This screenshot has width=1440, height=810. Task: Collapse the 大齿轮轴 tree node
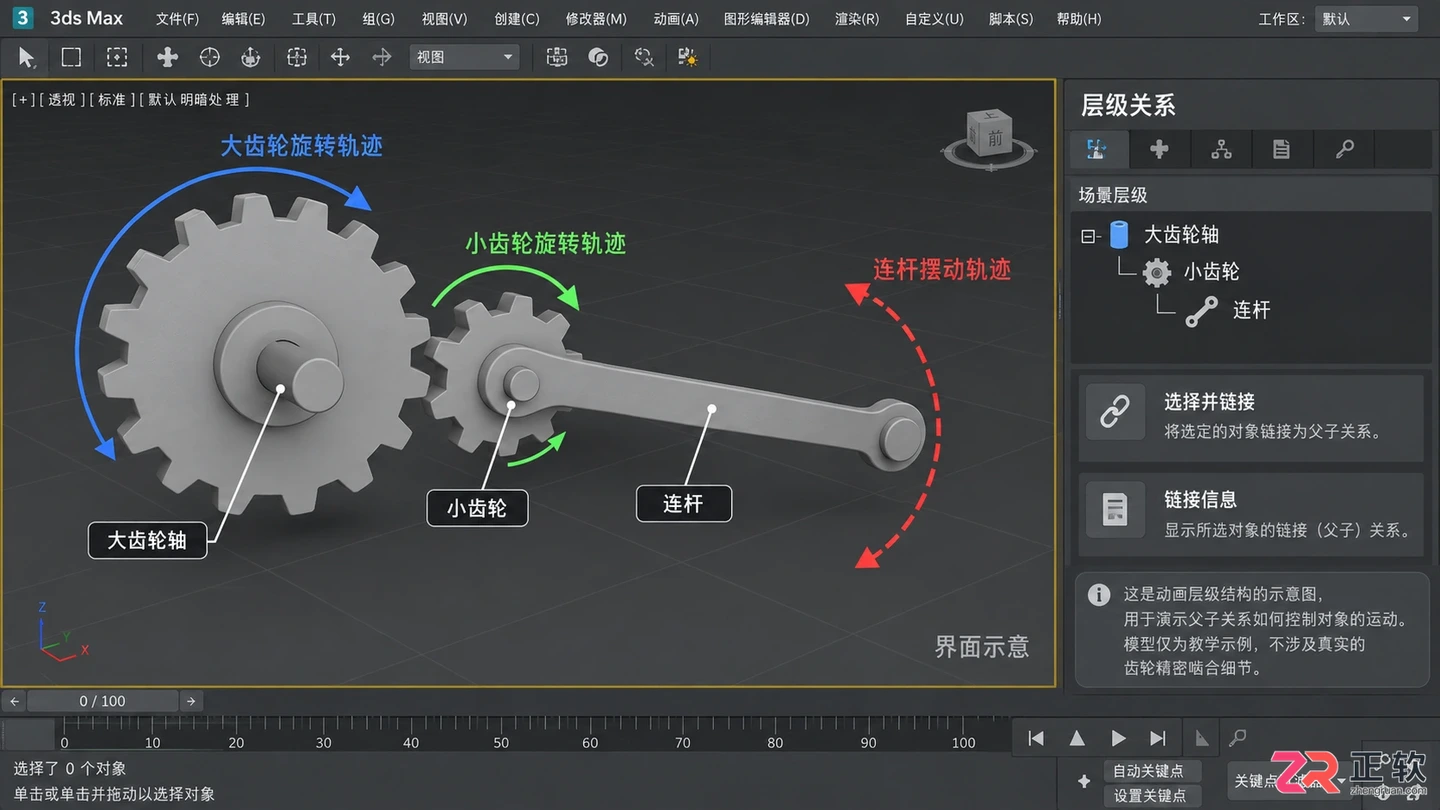pyautogui.click(x=1088, y=237)
